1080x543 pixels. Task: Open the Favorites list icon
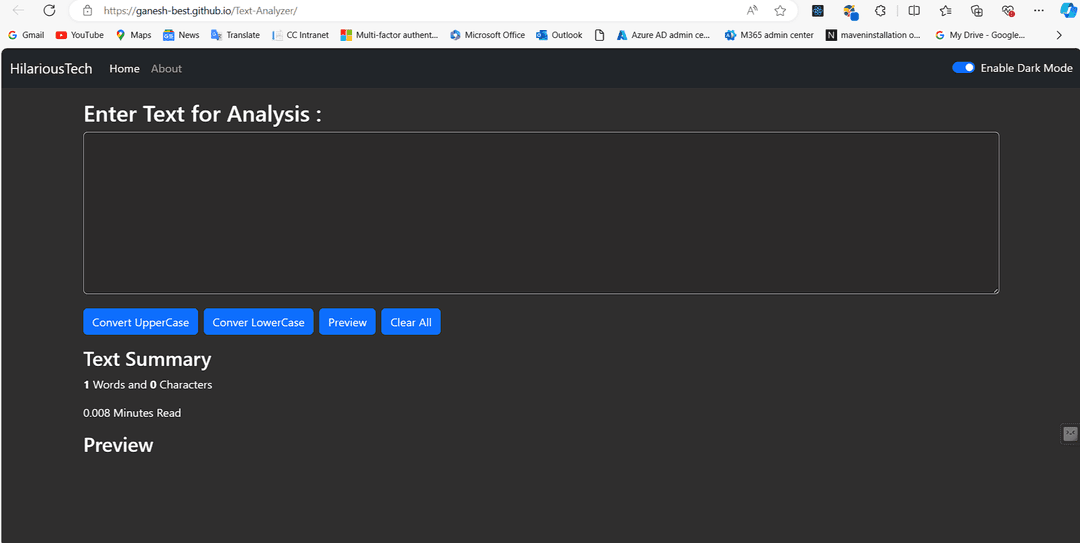click(x=946, y=10)
